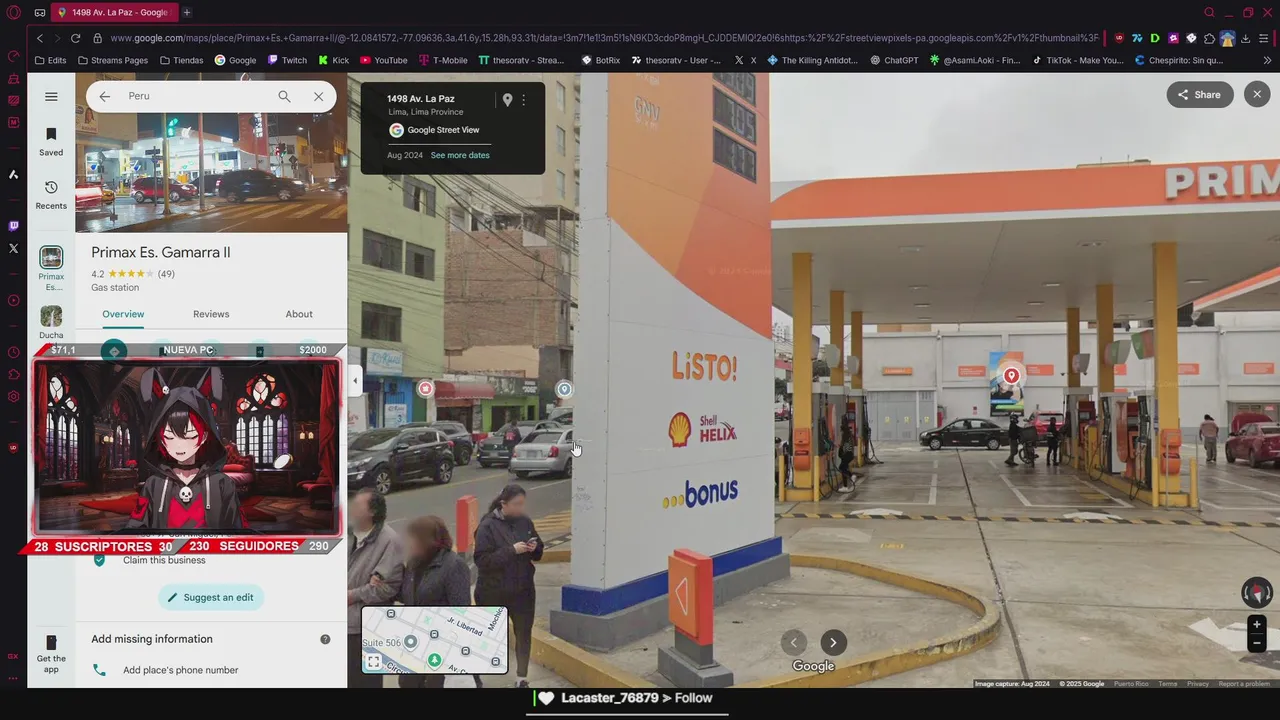The width and height of the screenshot is (1280, 720).
Task: Switch to the Overview tab
Action: [x=123, y=314]
